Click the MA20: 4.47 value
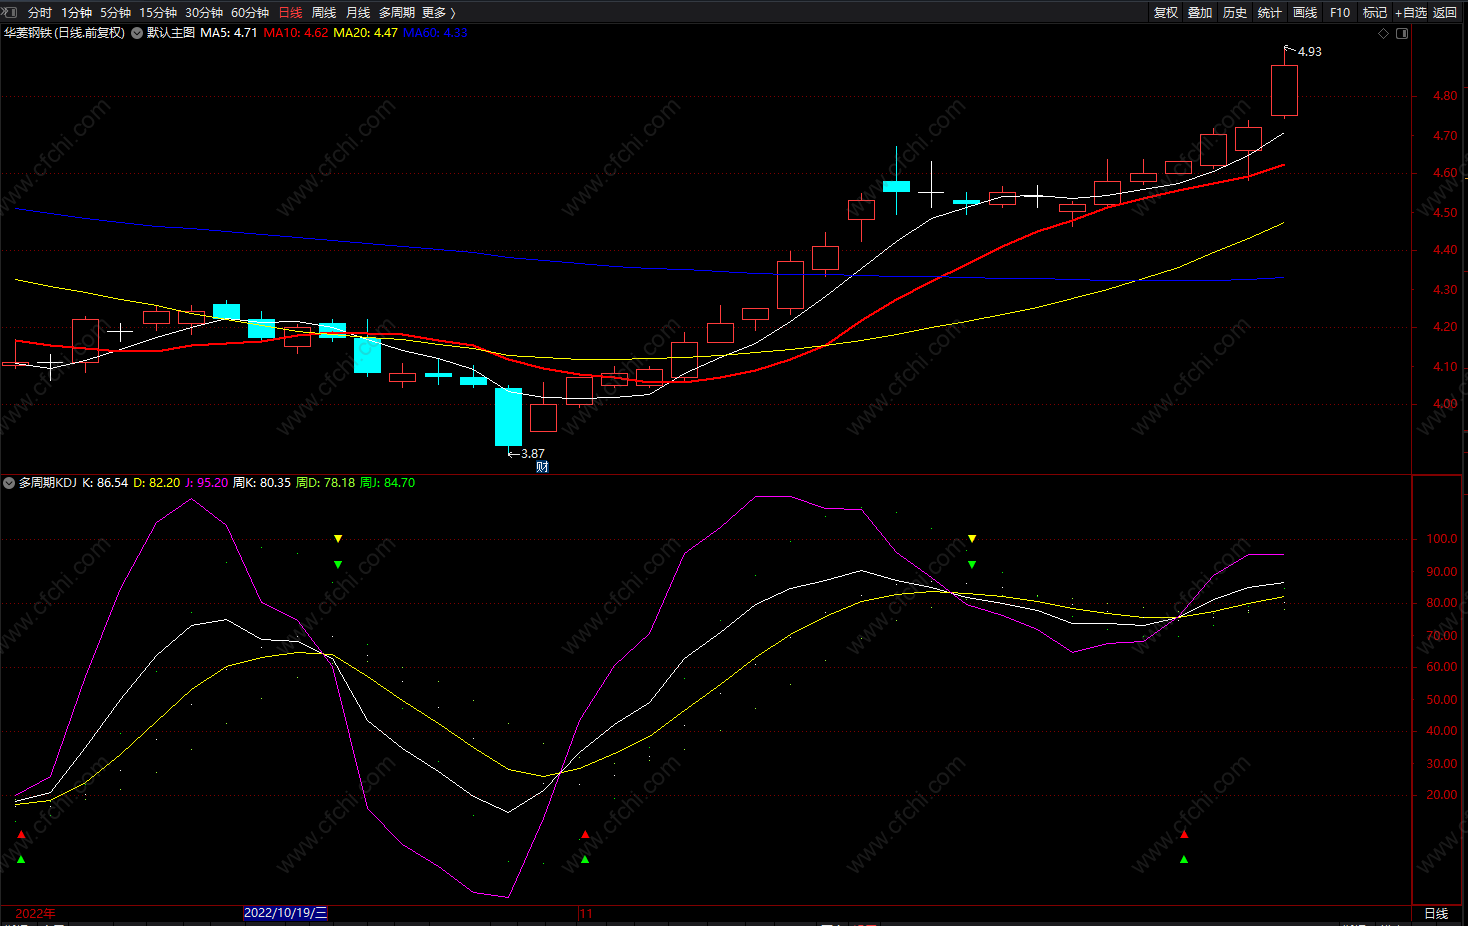Viewport: 1468px width, 926px height. click(x=366, y=33)
